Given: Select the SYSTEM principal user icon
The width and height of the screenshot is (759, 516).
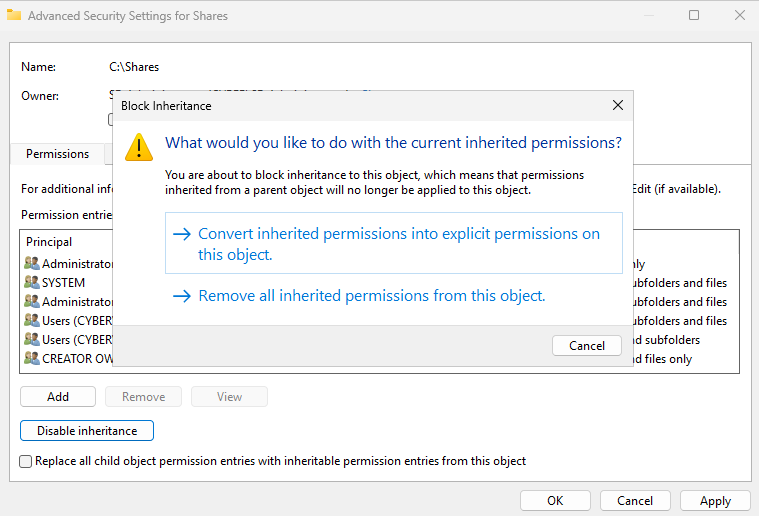Looking at the screenshot, I should pos(31,283).
